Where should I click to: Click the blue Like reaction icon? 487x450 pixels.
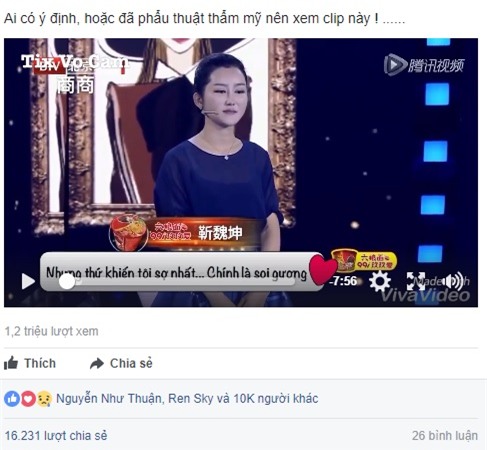pos(12,399)
